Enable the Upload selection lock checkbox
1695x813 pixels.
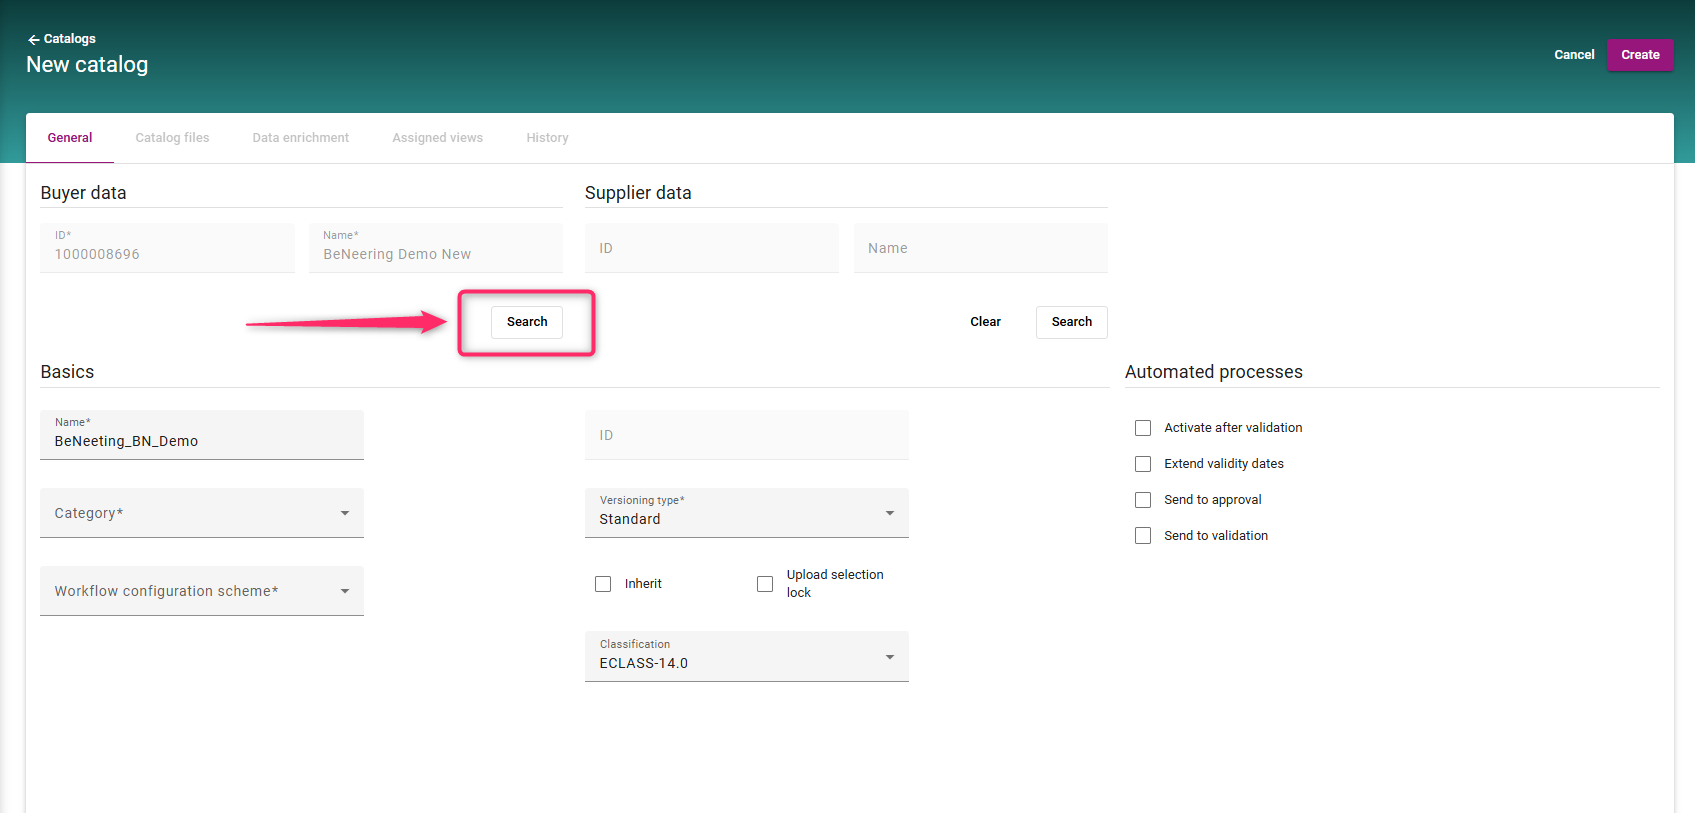765,584
